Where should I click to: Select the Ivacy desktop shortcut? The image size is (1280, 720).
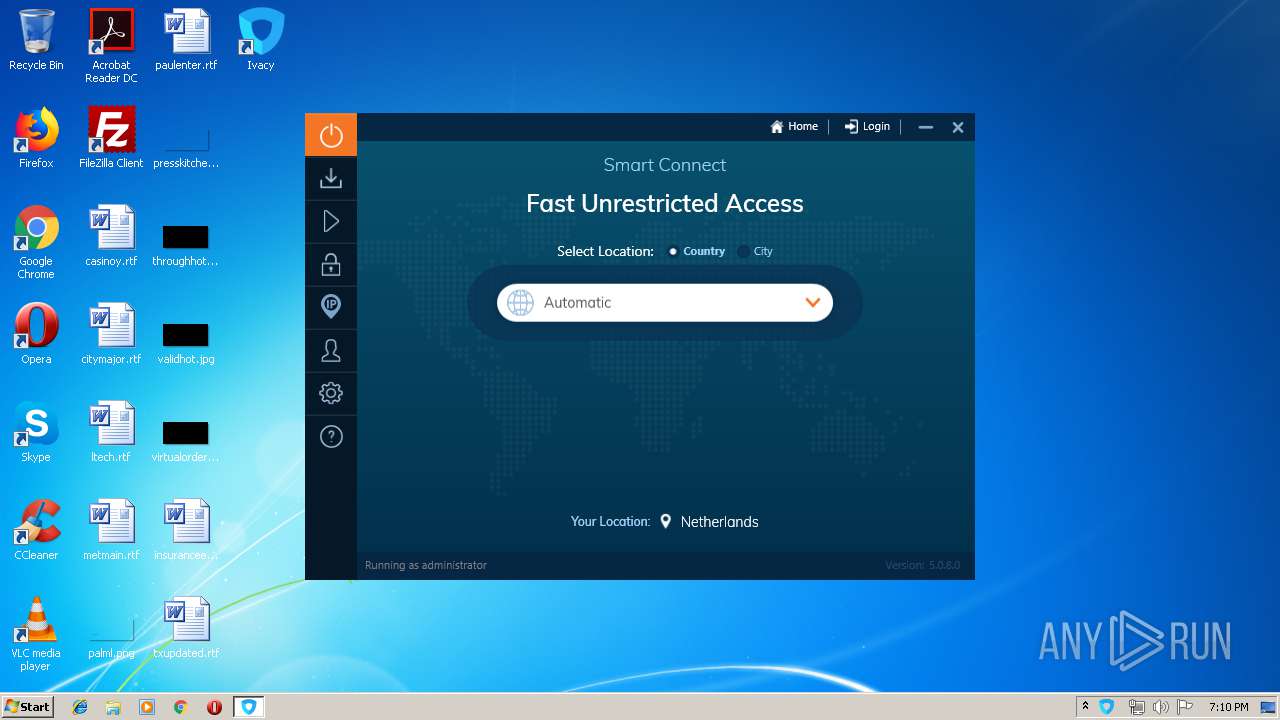pyautogui.click(x=261, y=41)
